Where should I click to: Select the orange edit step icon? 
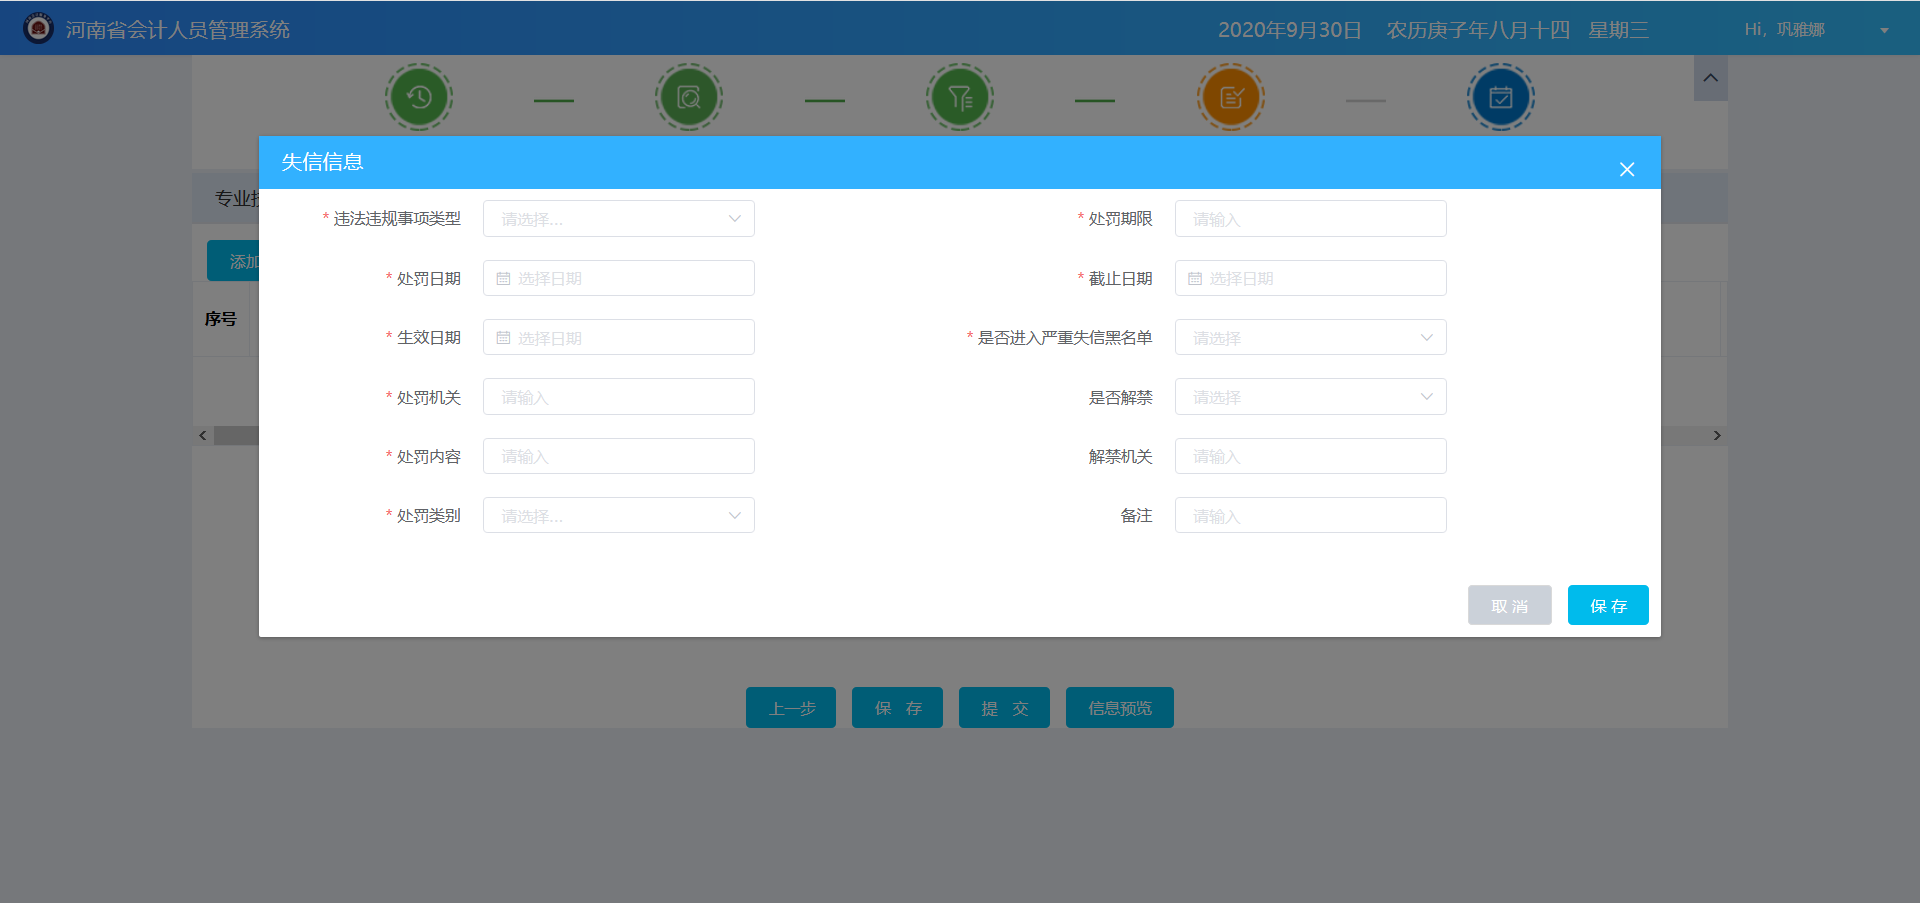[1231, 96]
